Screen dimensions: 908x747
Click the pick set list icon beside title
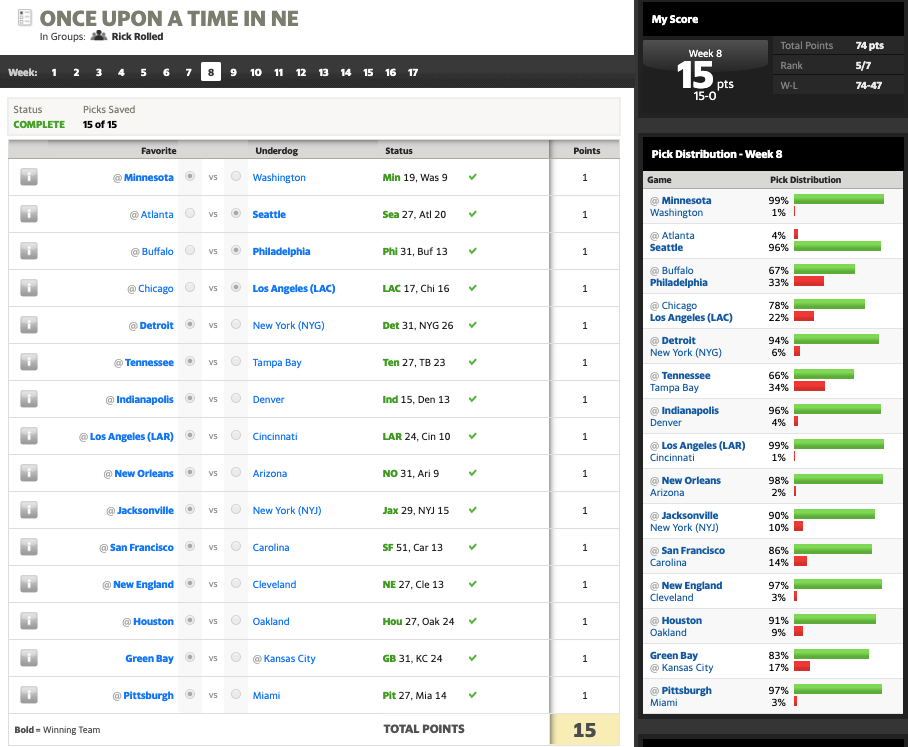pyautogui.click(x=25, y=17)
